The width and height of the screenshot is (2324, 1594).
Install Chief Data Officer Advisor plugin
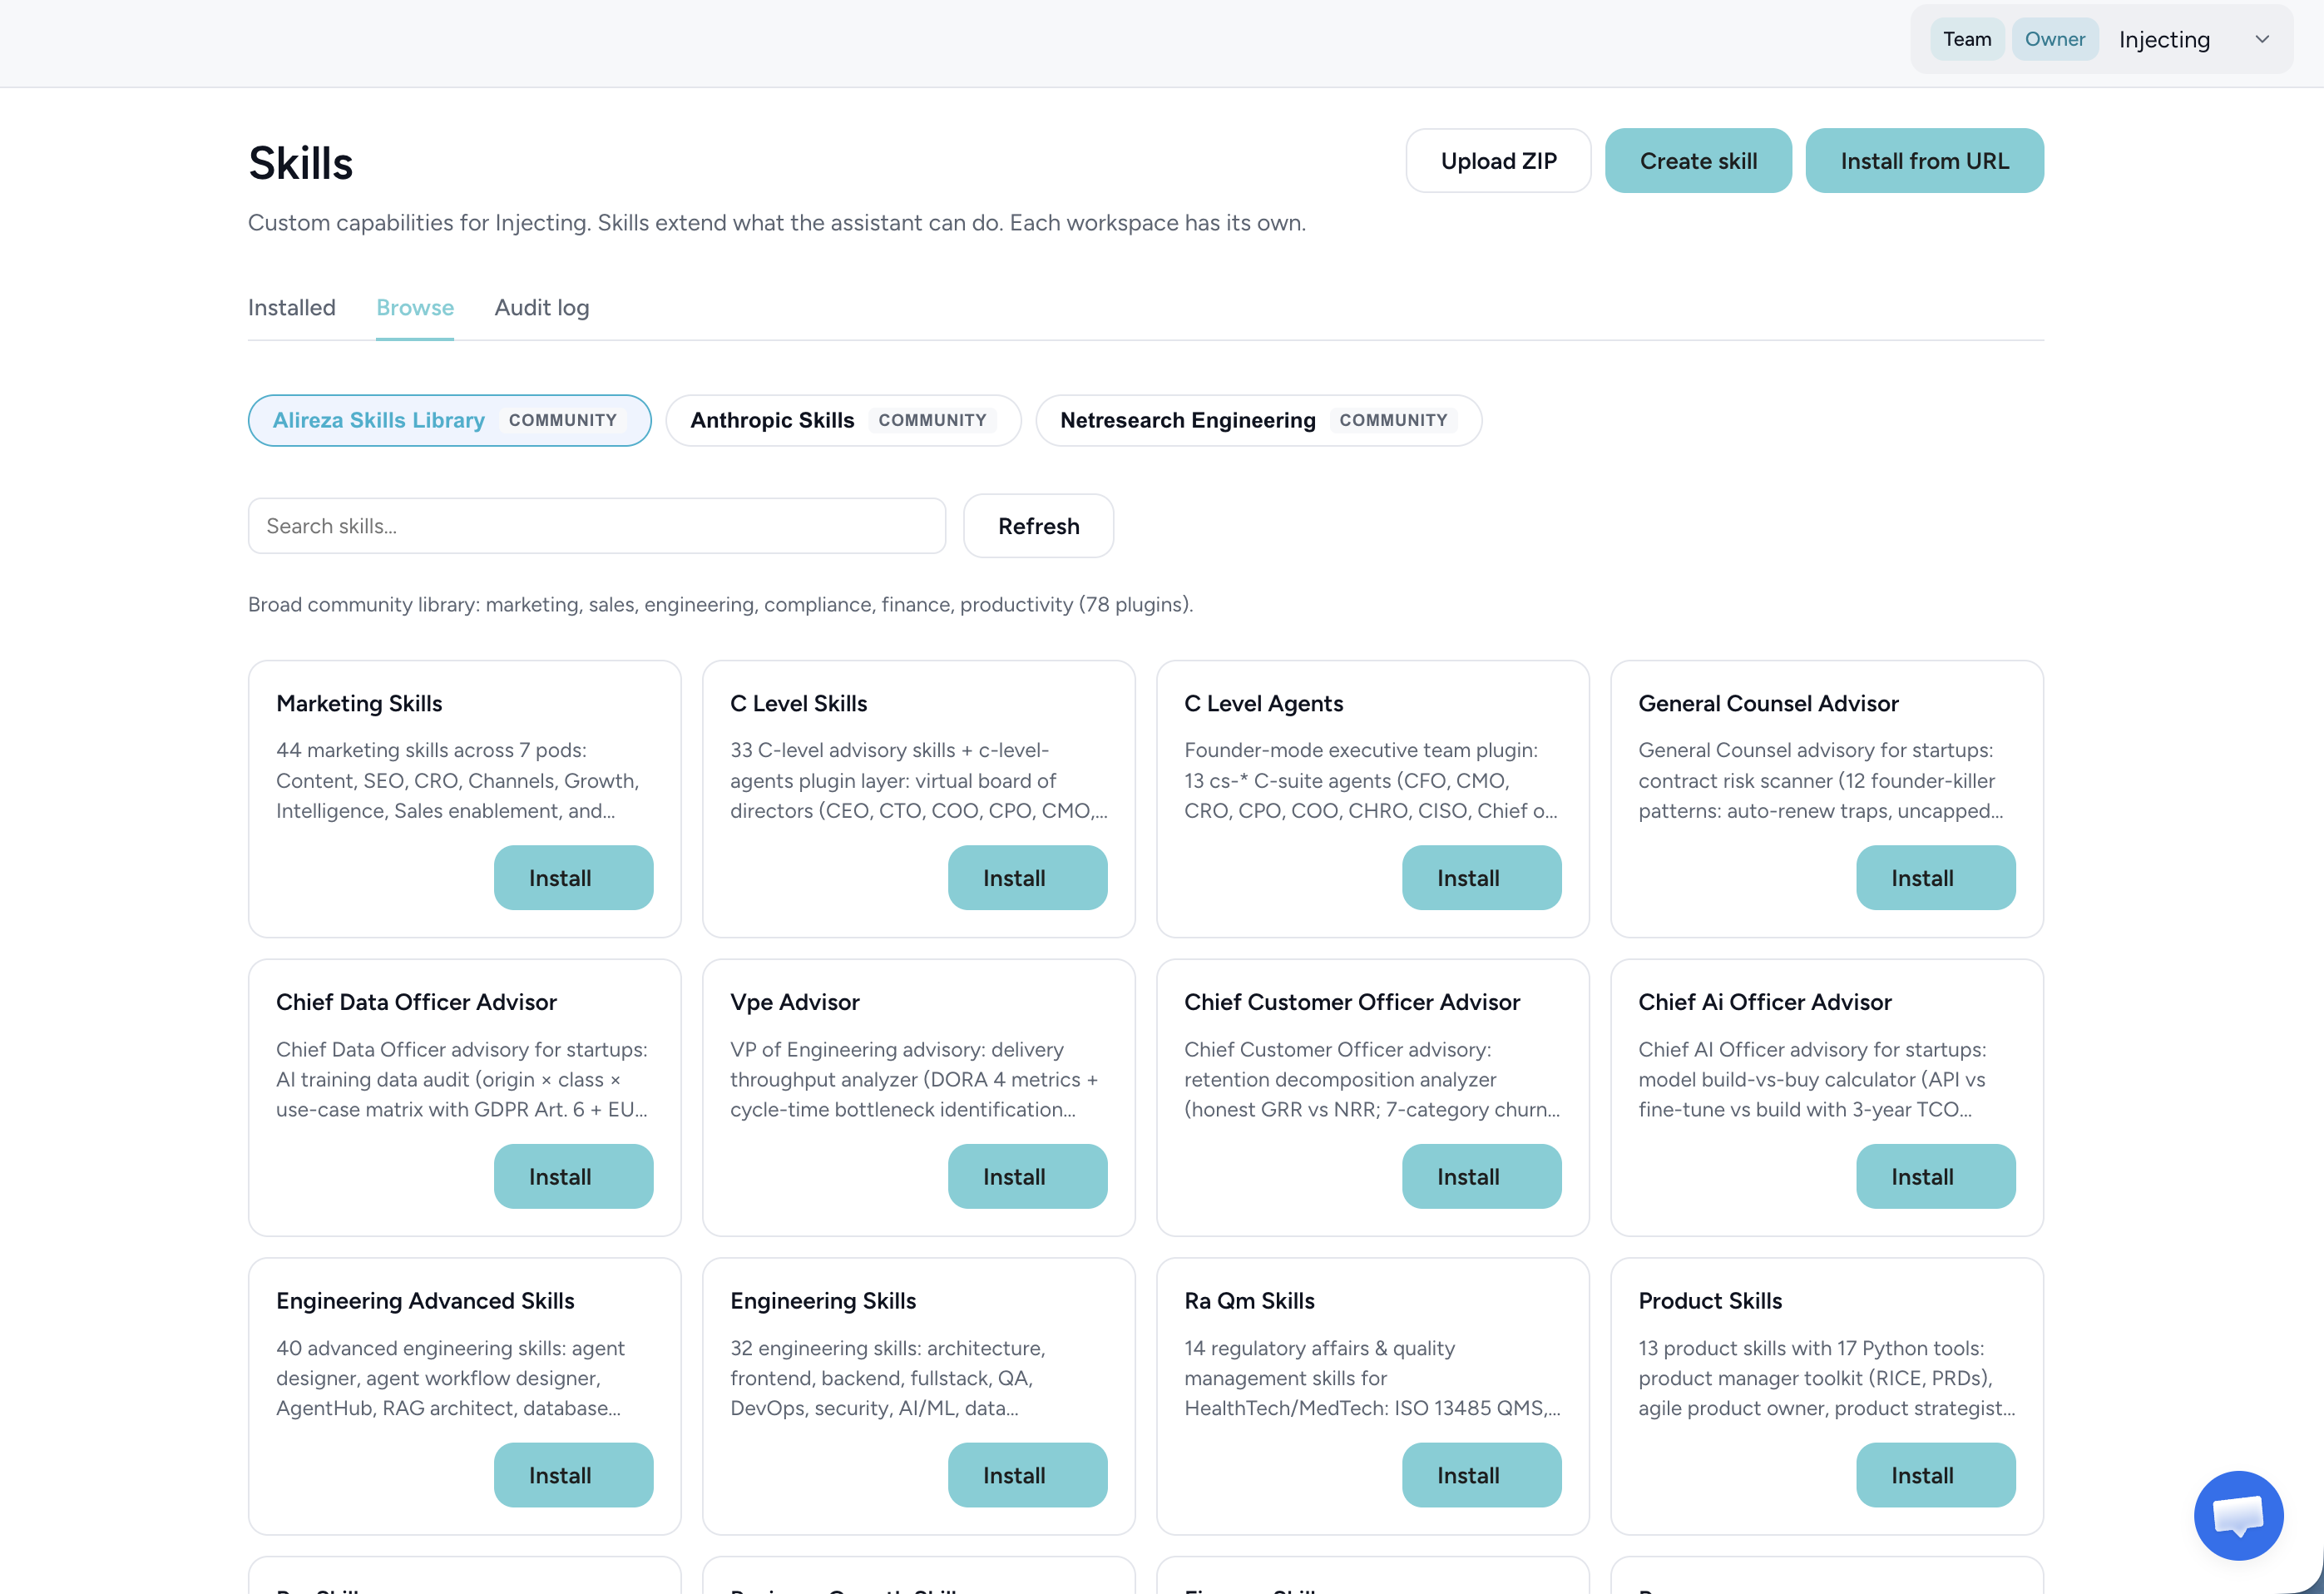point(573,1176)
